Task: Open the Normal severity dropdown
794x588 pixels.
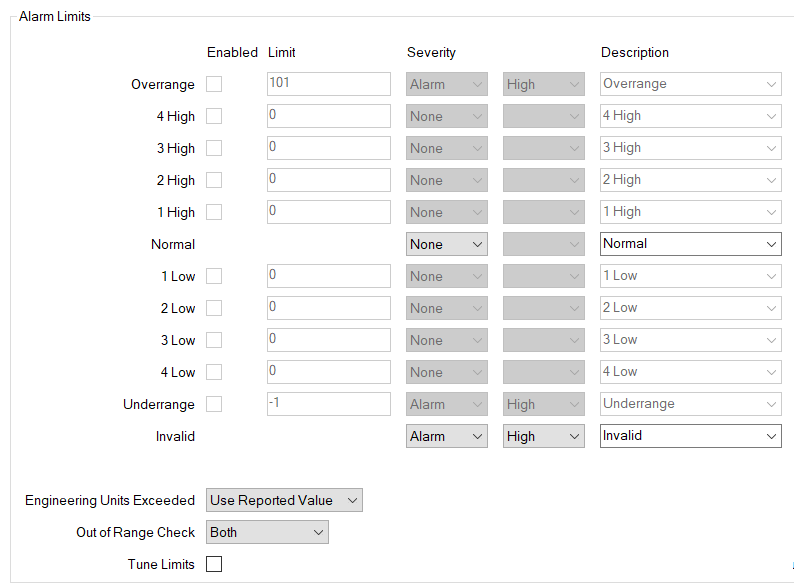Action: click(x=447, y=244)
